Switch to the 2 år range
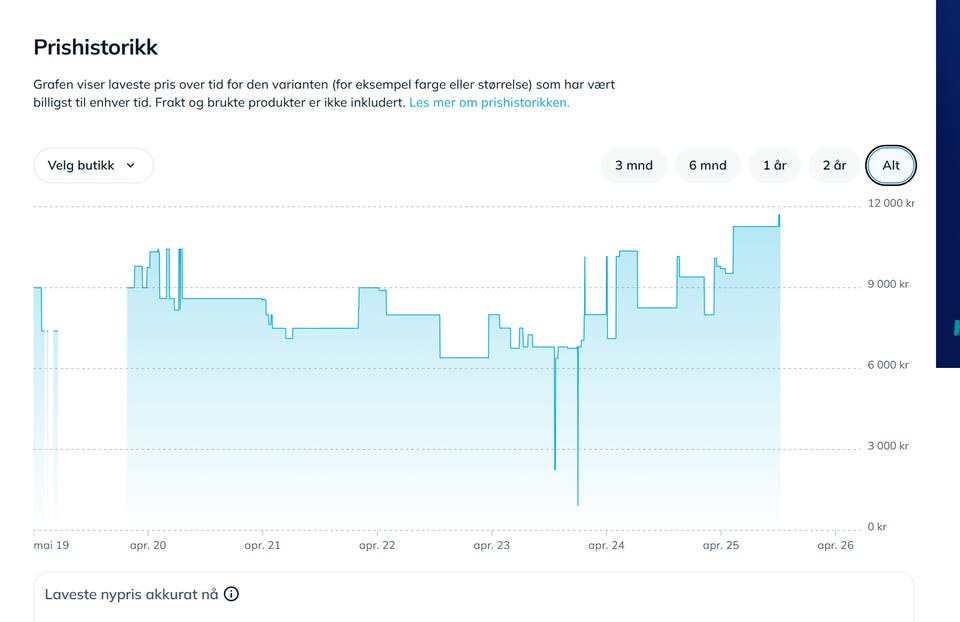 click(834, 165)
